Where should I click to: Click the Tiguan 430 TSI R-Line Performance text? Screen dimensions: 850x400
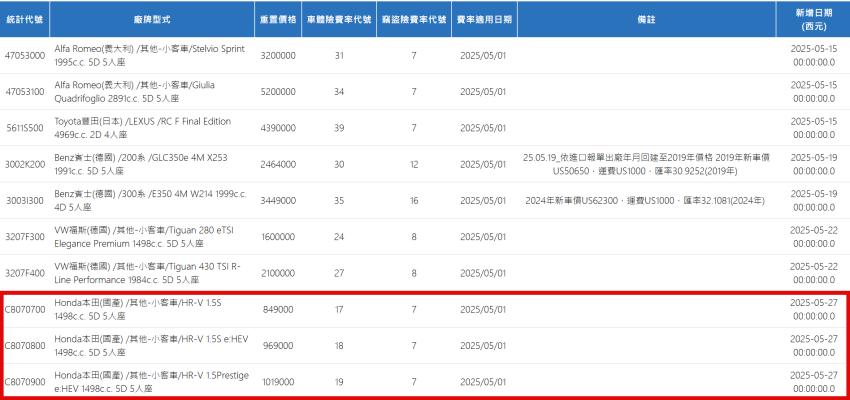[x=147, y=273]
